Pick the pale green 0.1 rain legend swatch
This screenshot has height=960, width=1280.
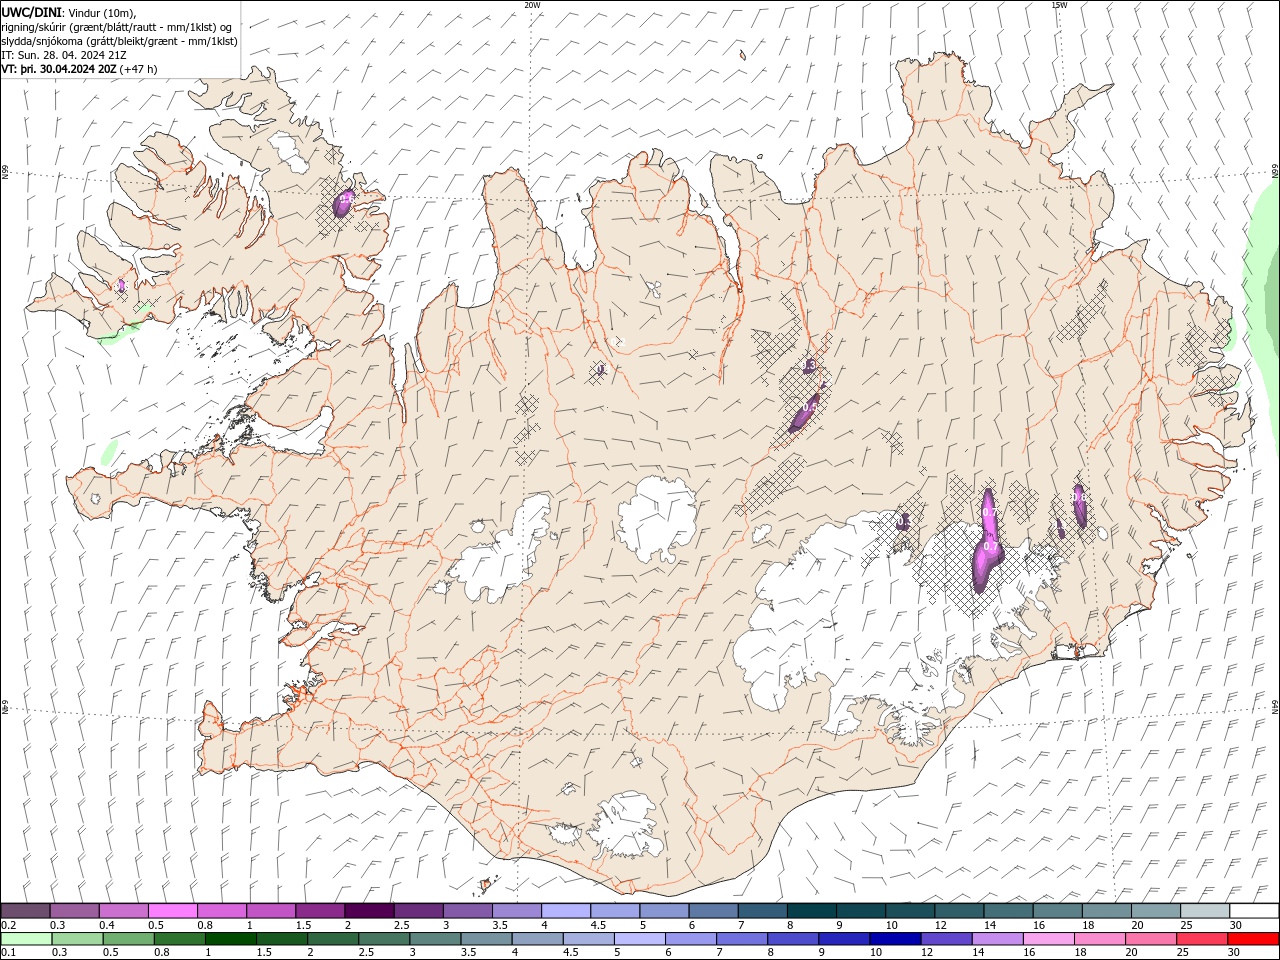[26, 939]
